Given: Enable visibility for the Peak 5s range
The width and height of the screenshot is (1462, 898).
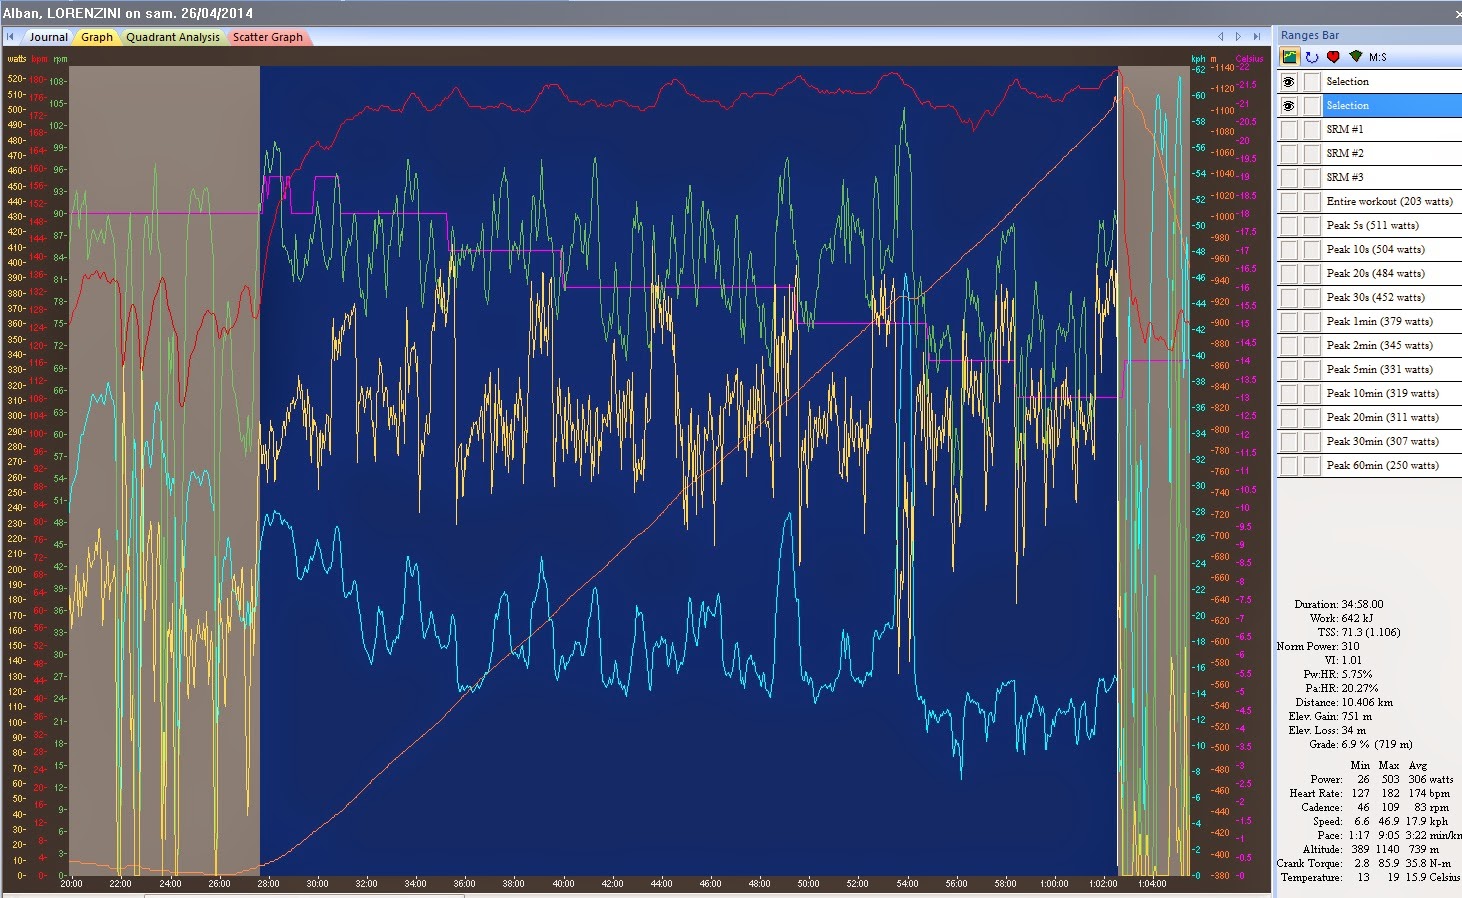Looking at the screenshot, I should (x=1289, y=226).
